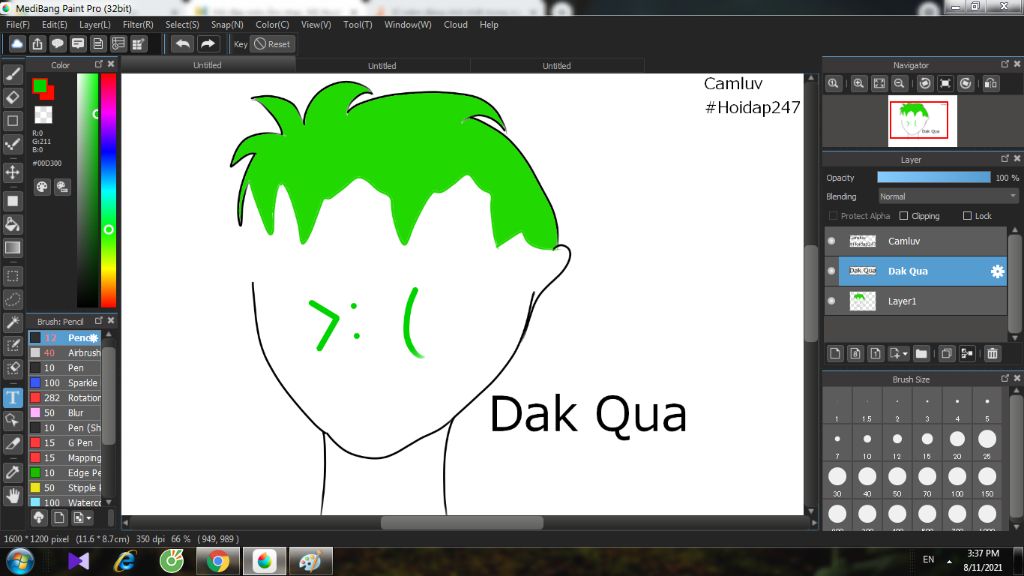Add a new layer folder
Image resolution: width=1024 pixels, height=576 pixels.
921,353
